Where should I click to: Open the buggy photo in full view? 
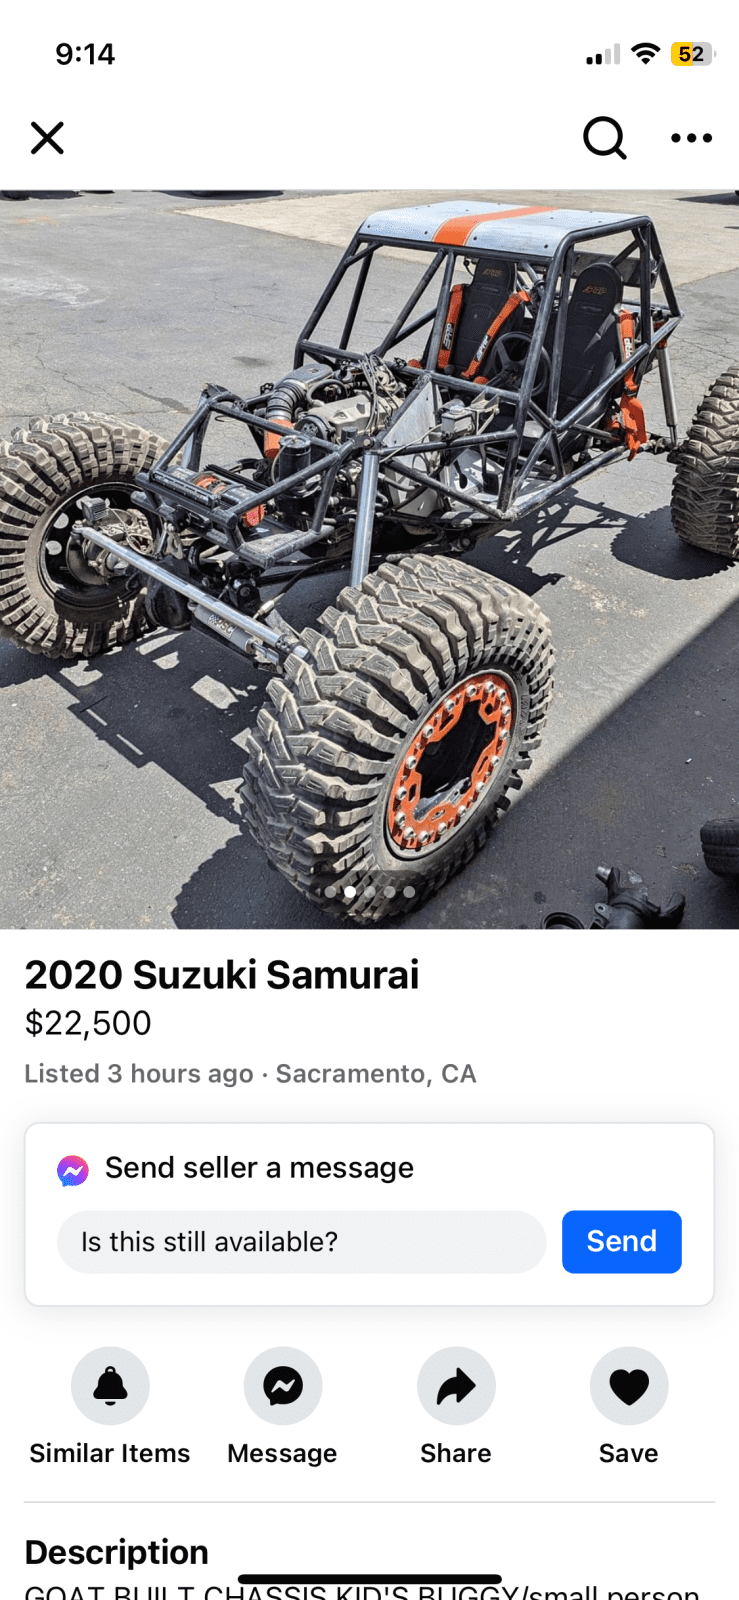[x=369, y=559]
